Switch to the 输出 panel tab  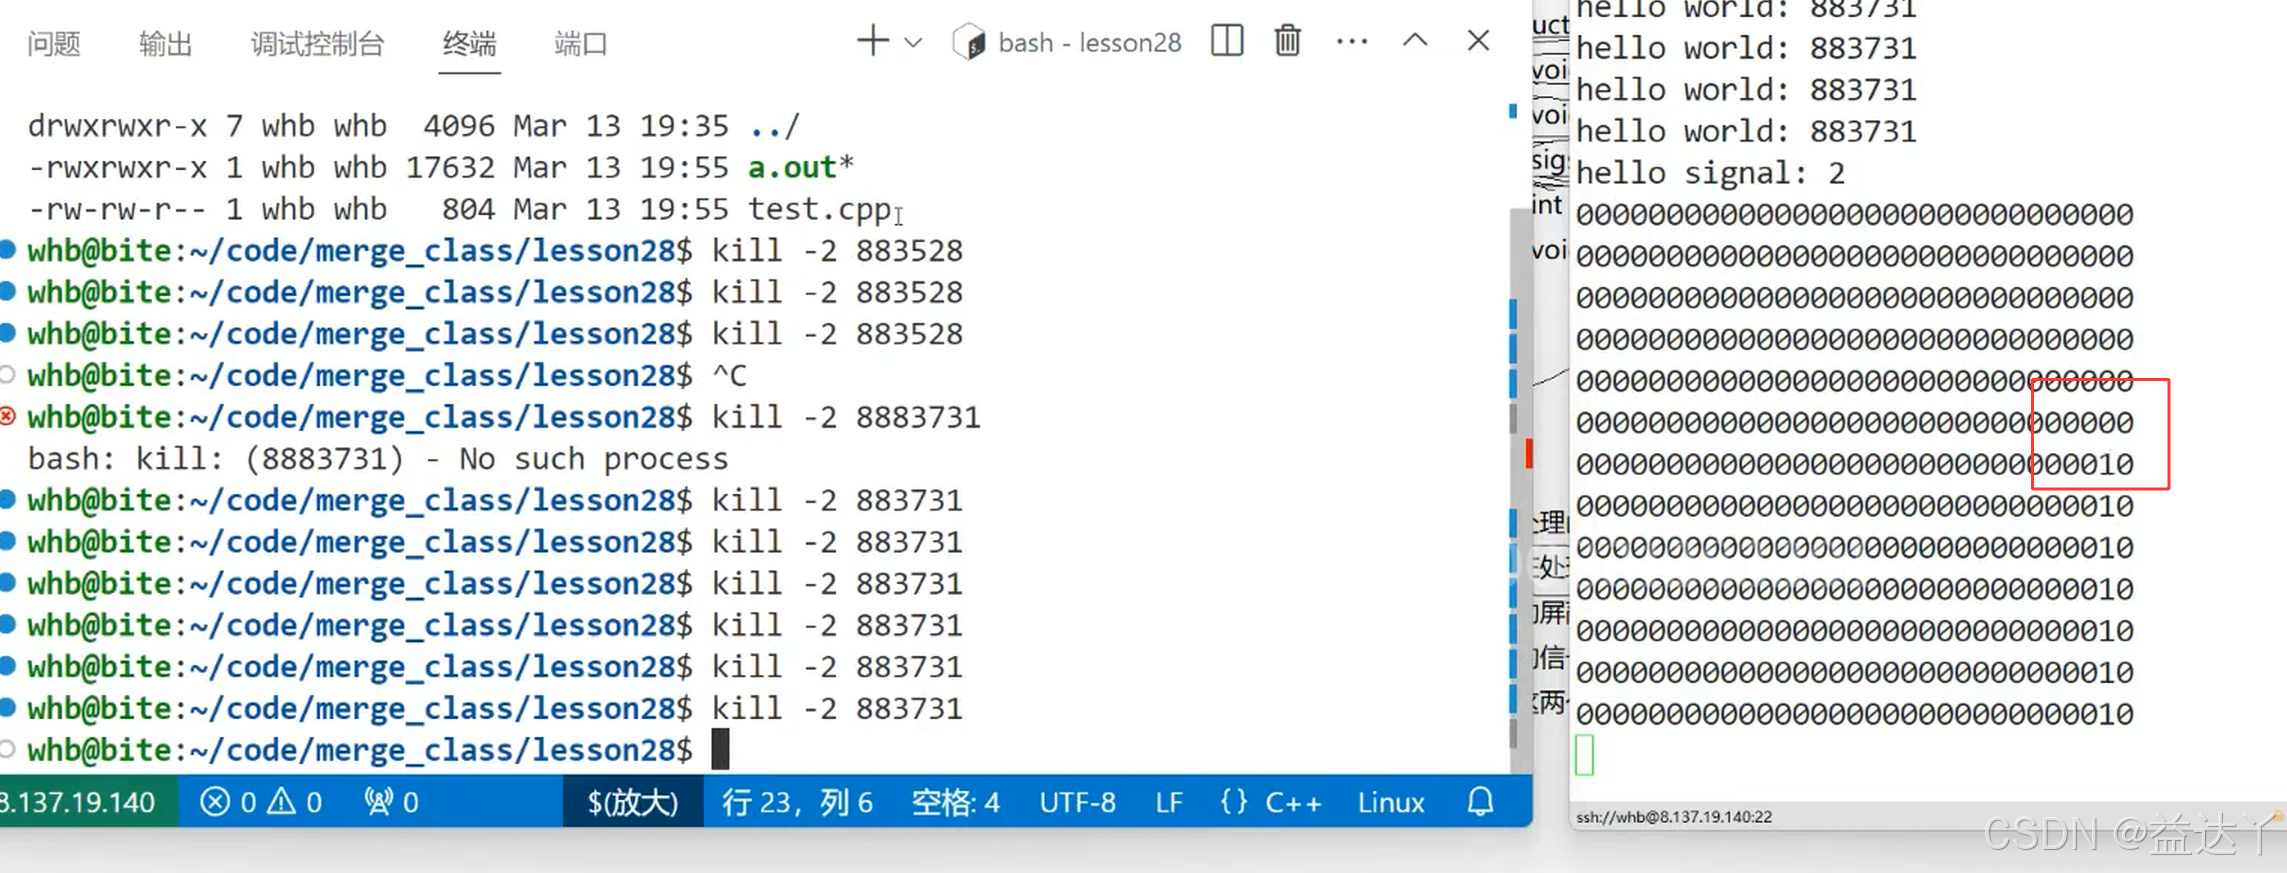tap(166, 44)
